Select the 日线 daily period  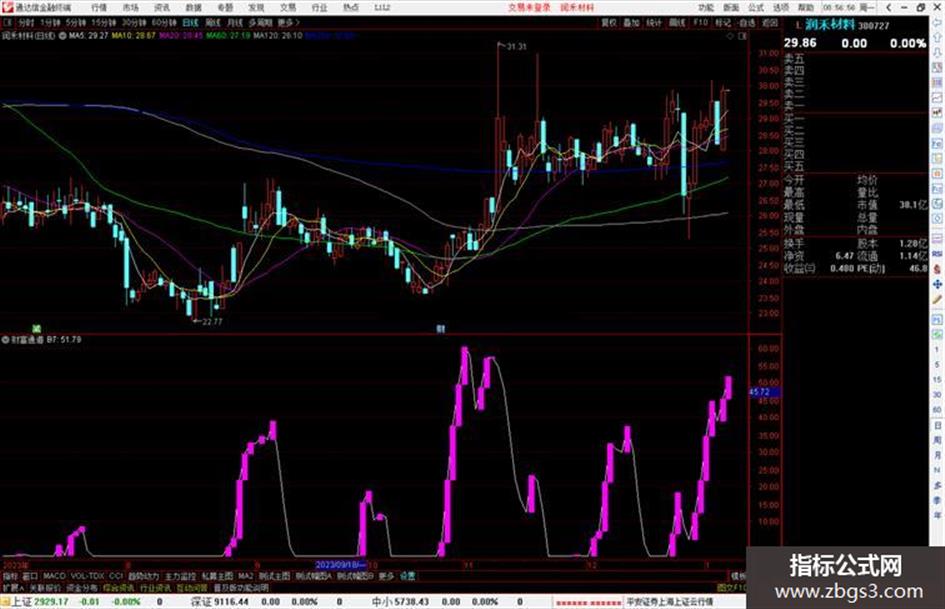[x=190, y=22]
